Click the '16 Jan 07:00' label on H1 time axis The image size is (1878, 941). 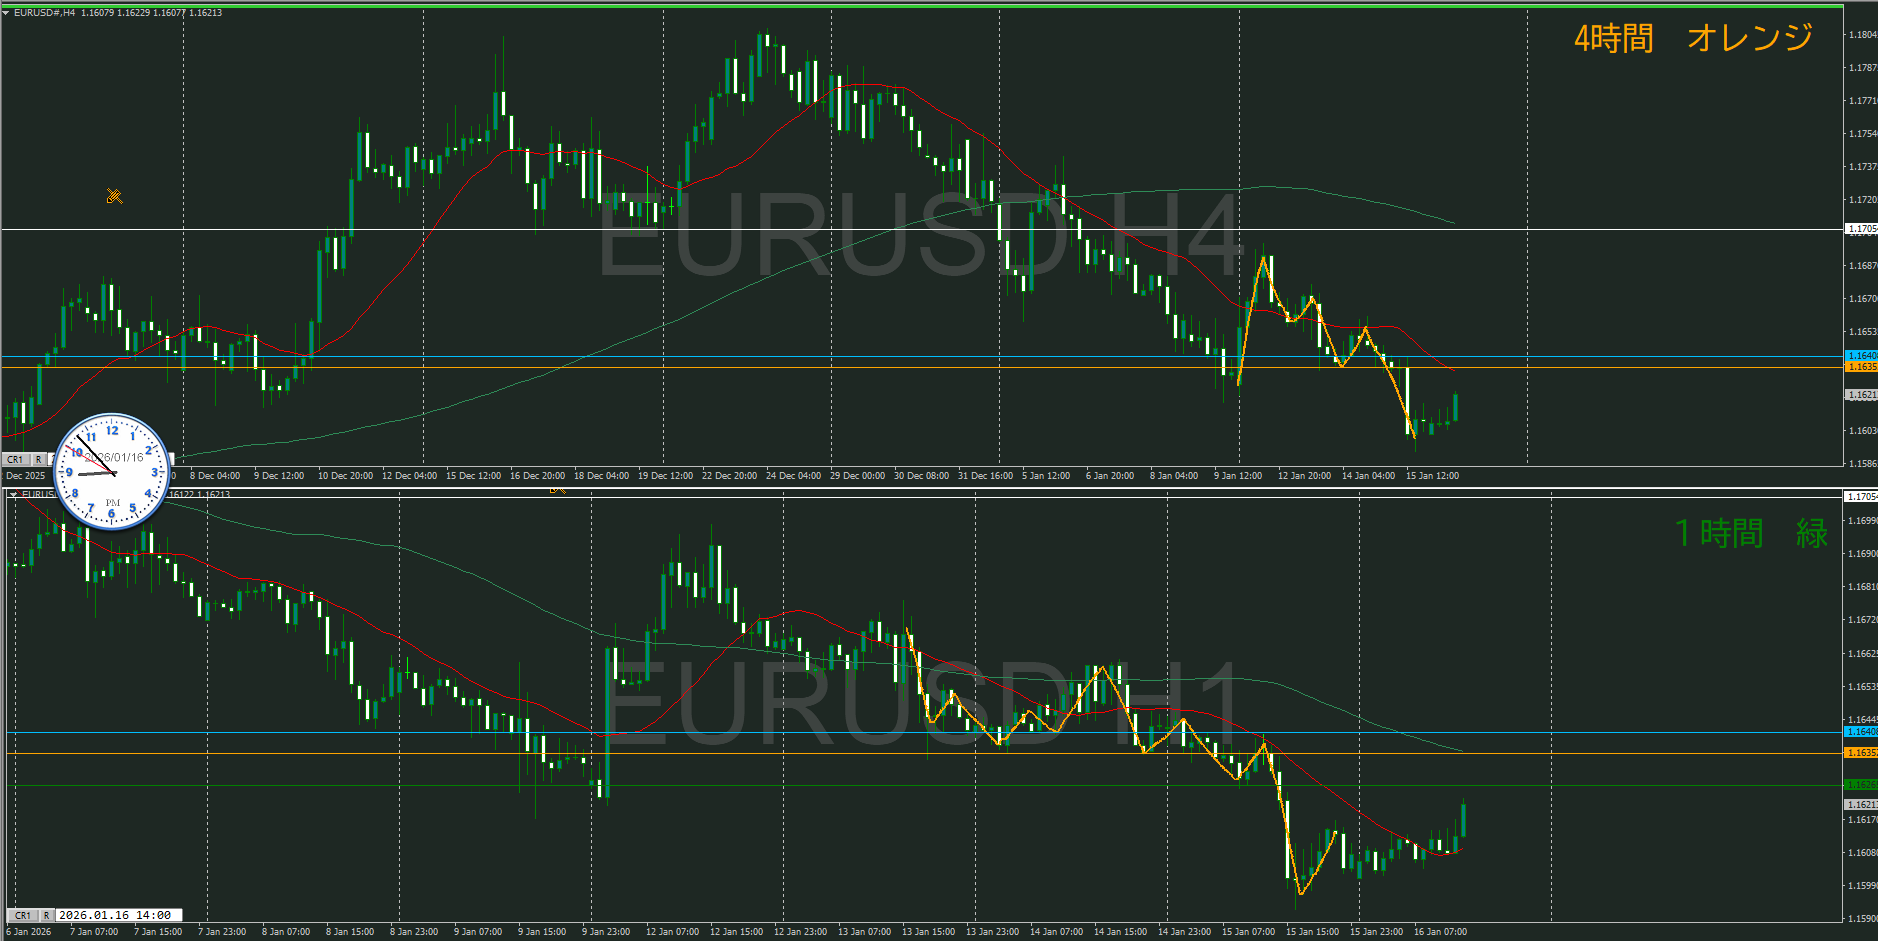[1440, 932]
